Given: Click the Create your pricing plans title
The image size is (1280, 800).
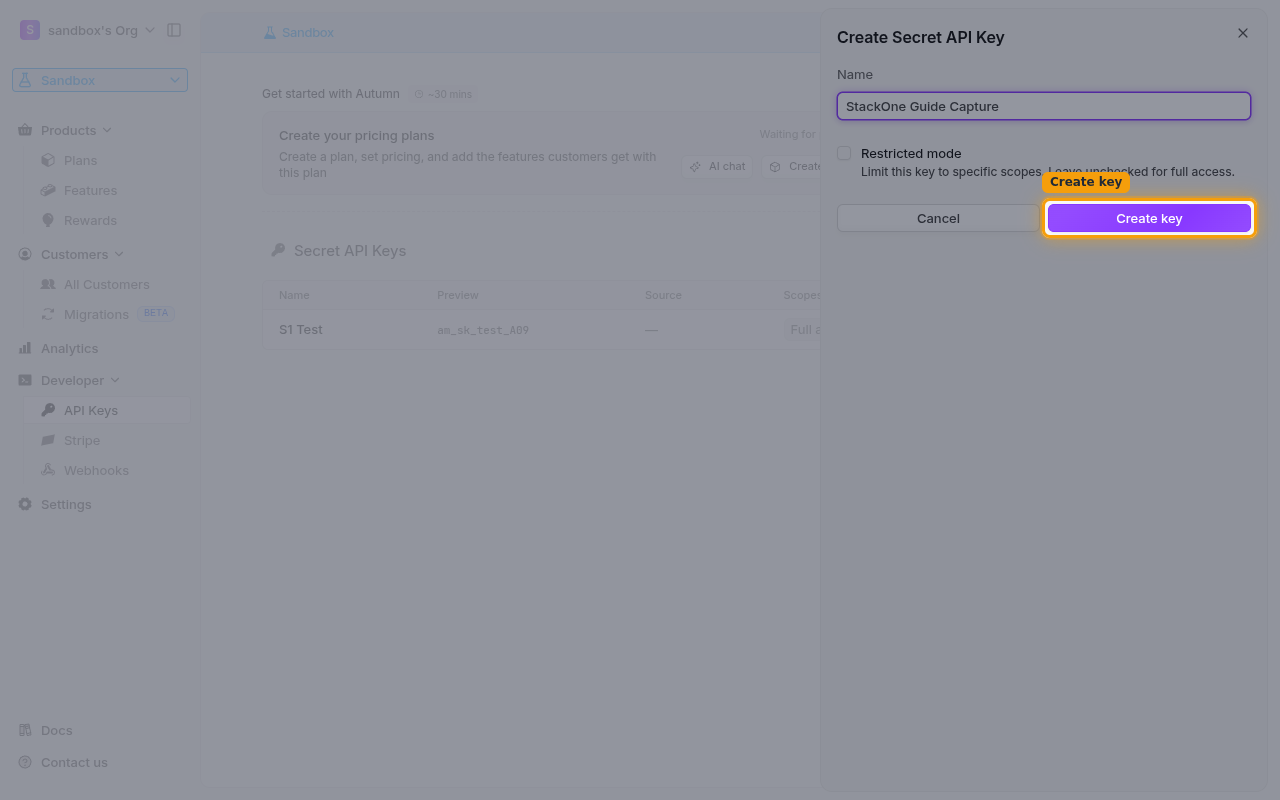Looking at the screenshot, I should 357,136.
